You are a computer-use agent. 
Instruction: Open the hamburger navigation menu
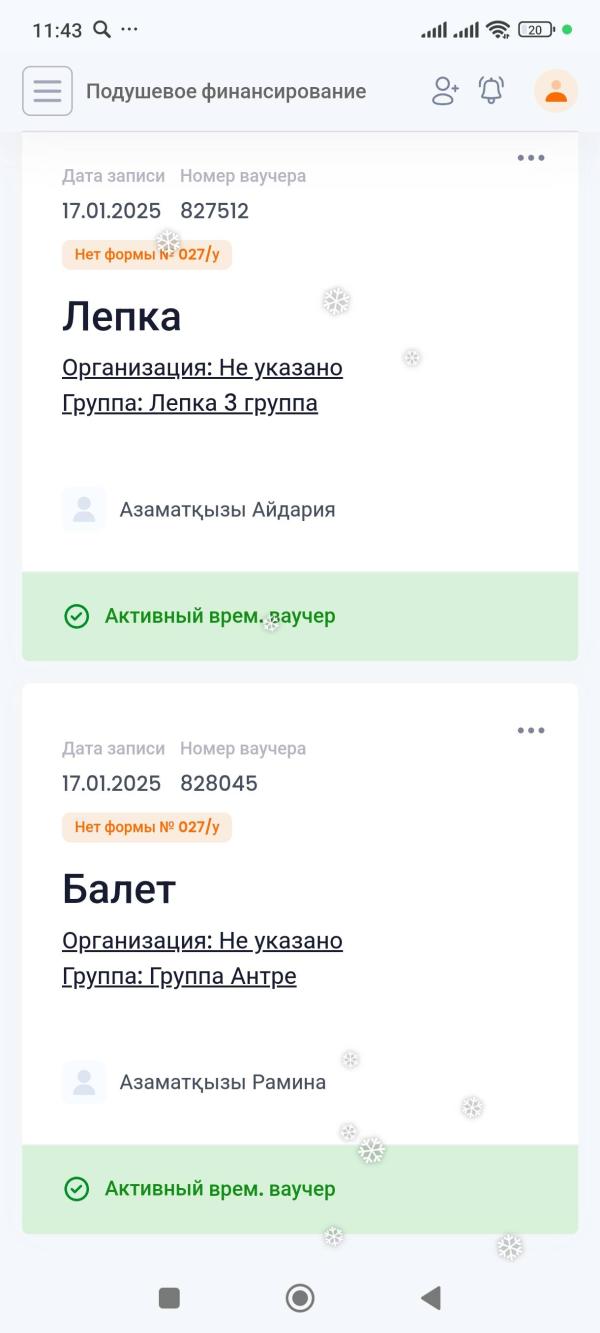47,91
